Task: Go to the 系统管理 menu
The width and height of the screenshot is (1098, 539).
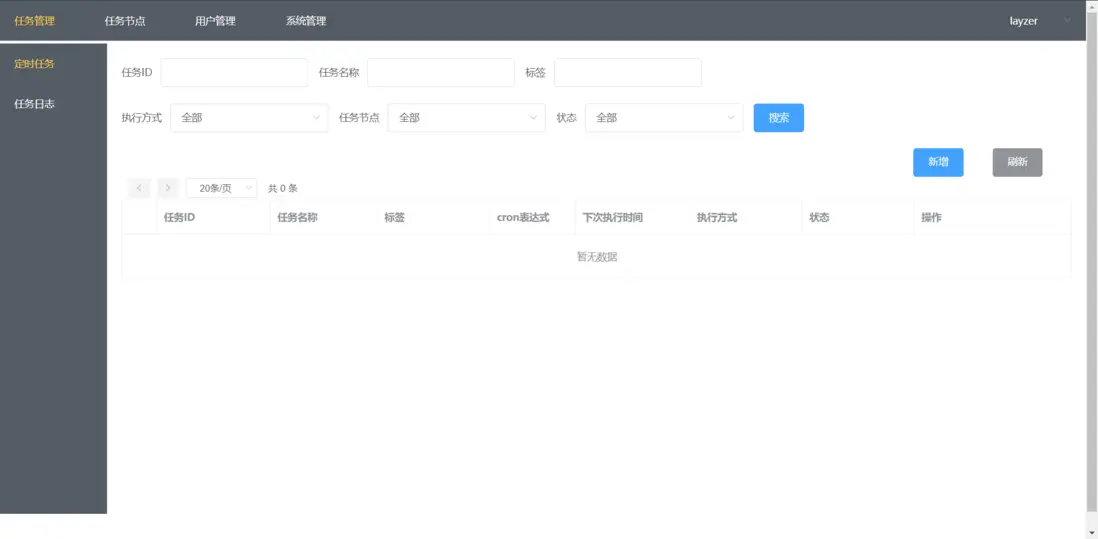Action: pos(305,21)
